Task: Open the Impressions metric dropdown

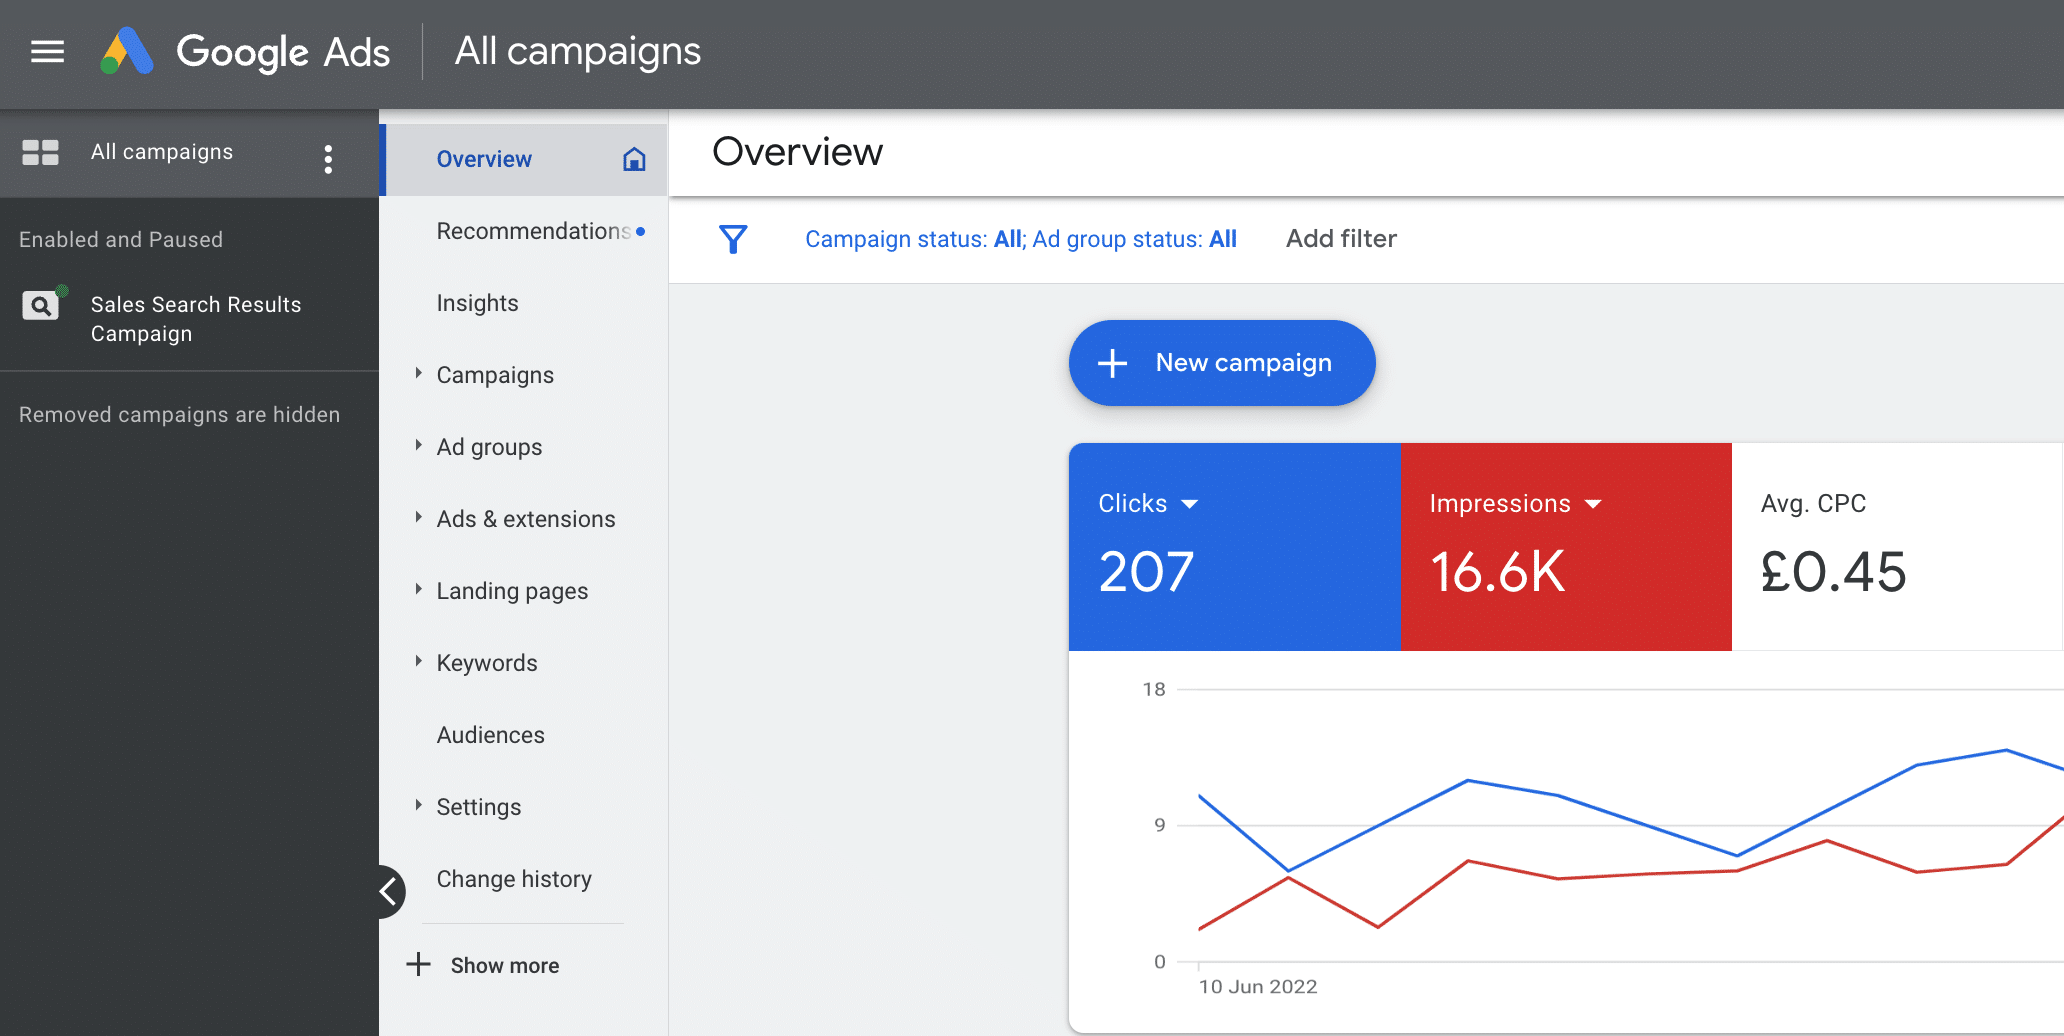Action: (x=1593, y=505)
